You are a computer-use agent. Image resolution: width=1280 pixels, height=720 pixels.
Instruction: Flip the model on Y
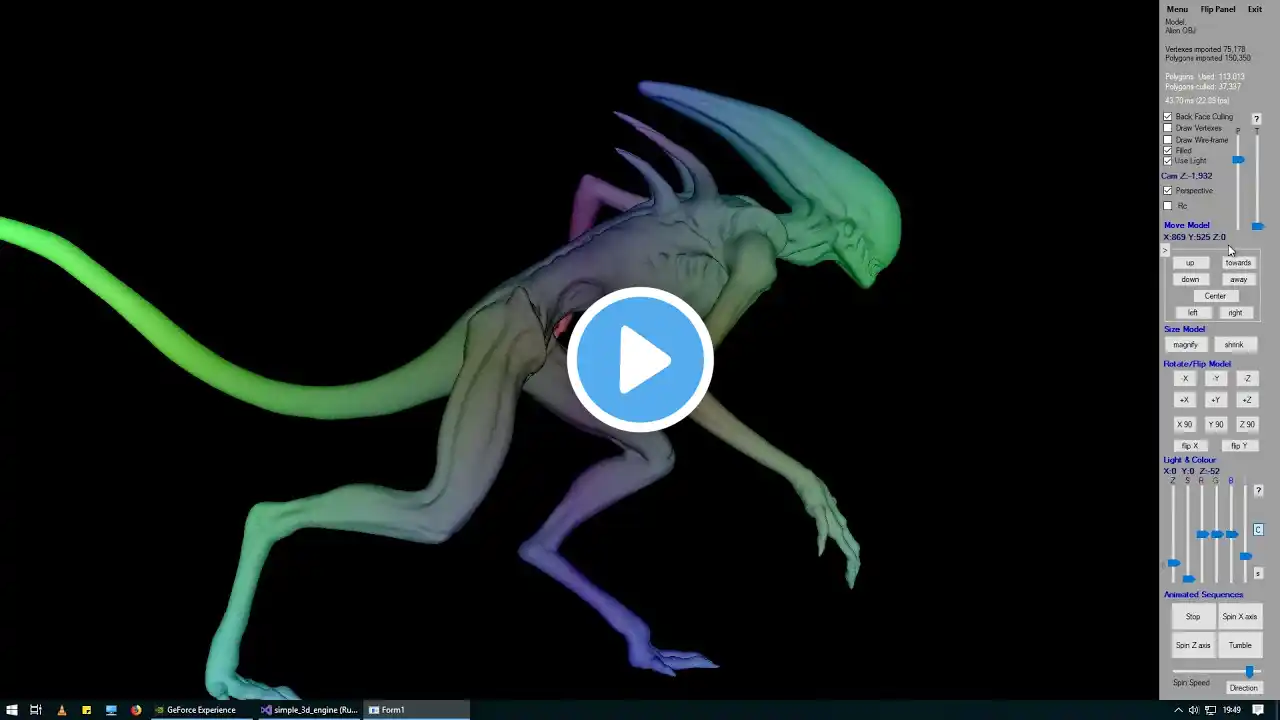point(1239,446)
